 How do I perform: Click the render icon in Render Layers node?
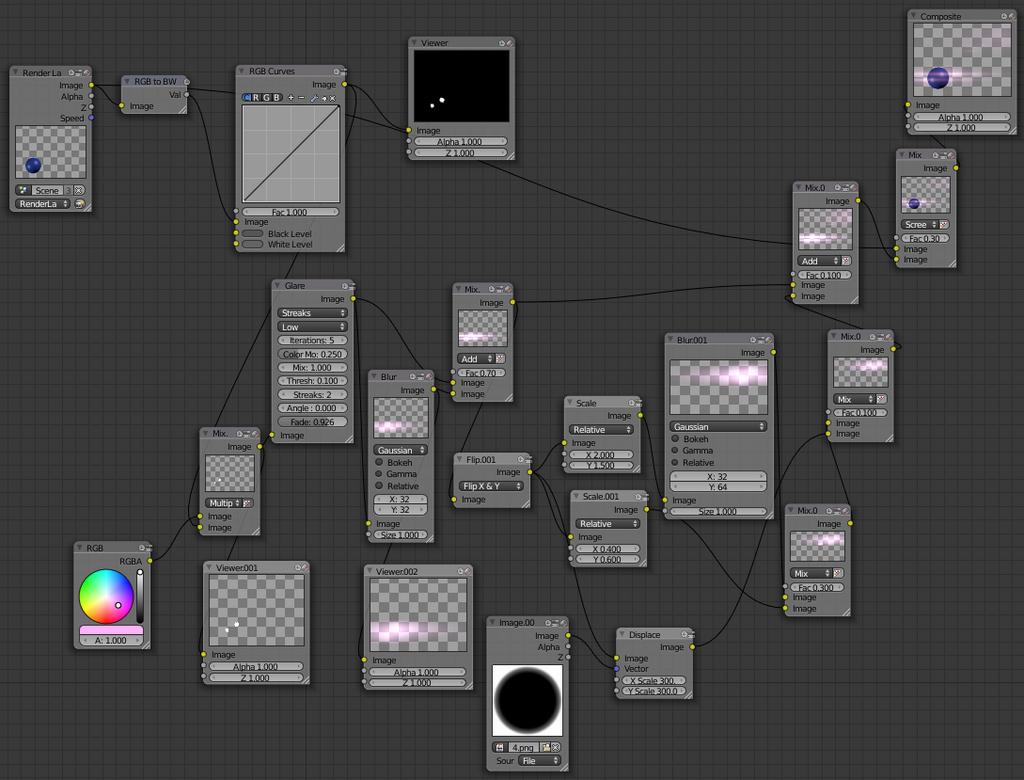coord(80,204)
